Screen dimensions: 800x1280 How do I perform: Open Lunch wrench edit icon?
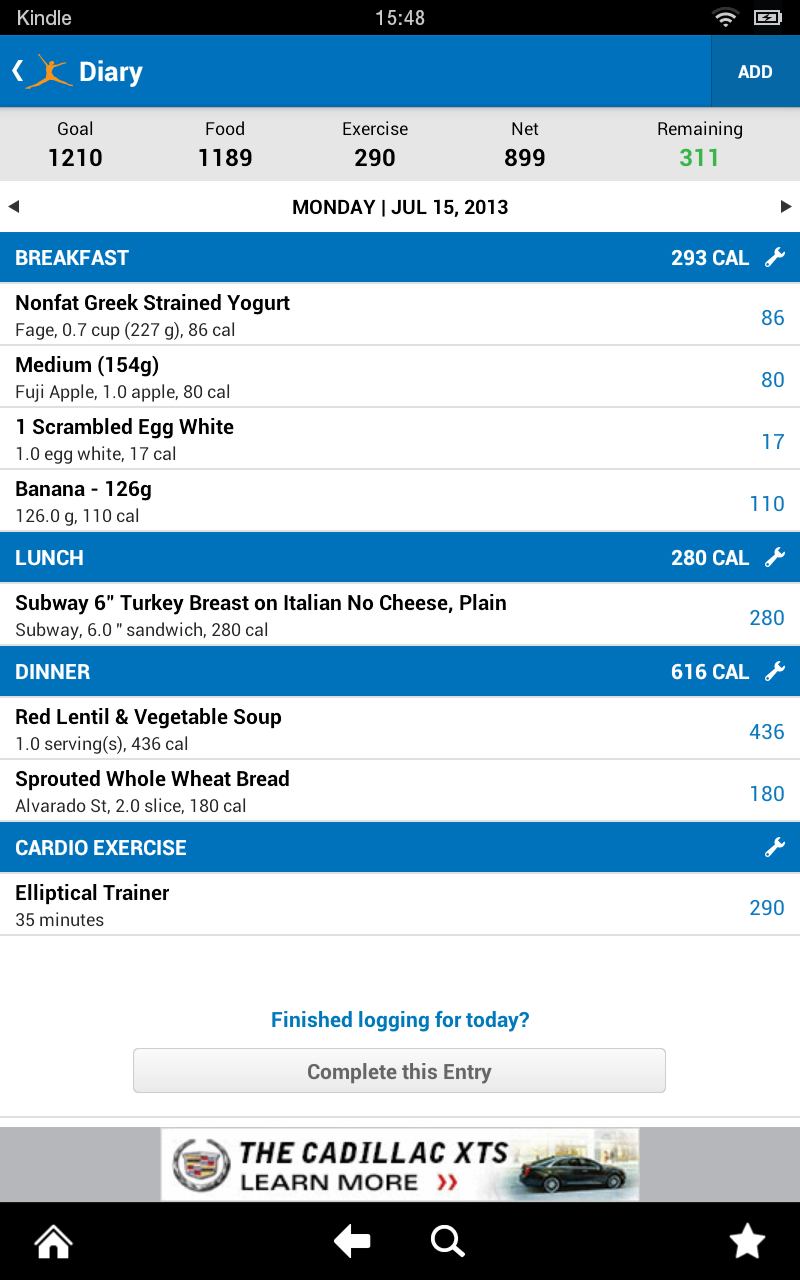click(775, 558)
